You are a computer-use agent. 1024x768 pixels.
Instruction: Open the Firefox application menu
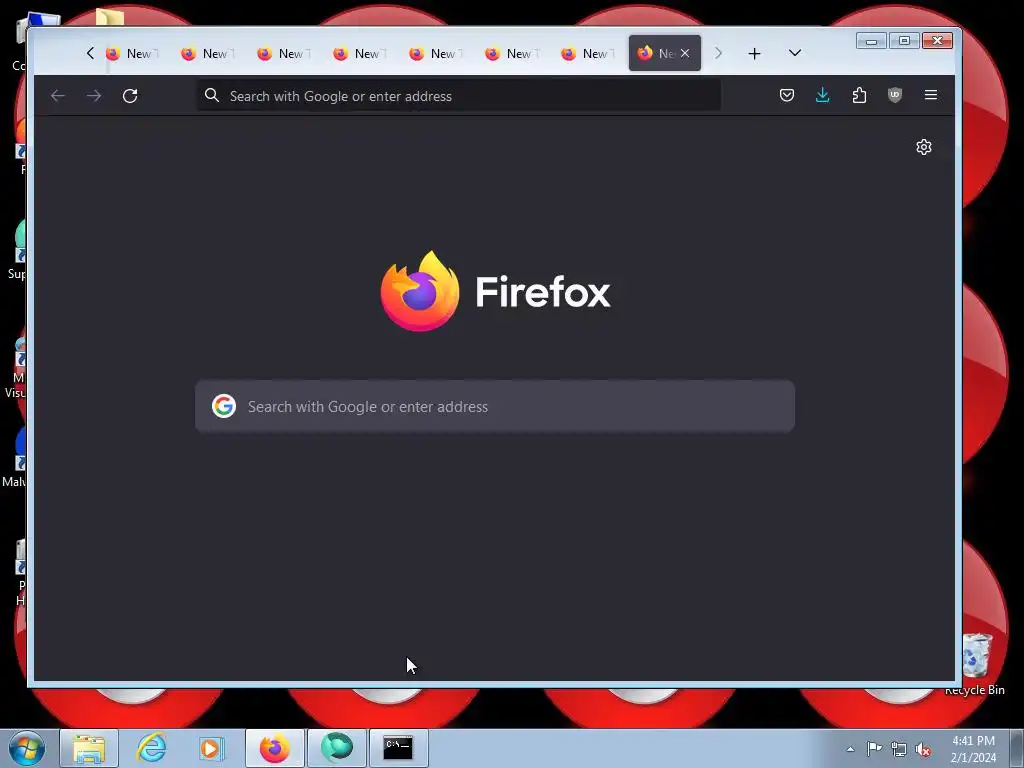(931, 95)
